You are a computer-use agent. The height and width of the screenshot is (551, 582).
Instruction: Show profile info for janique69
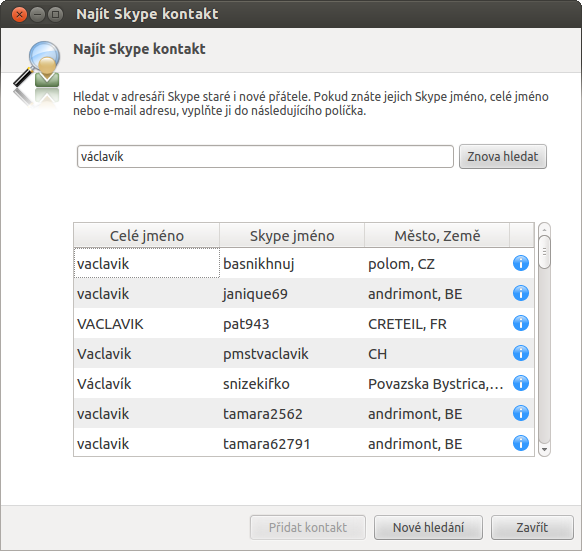521,293
